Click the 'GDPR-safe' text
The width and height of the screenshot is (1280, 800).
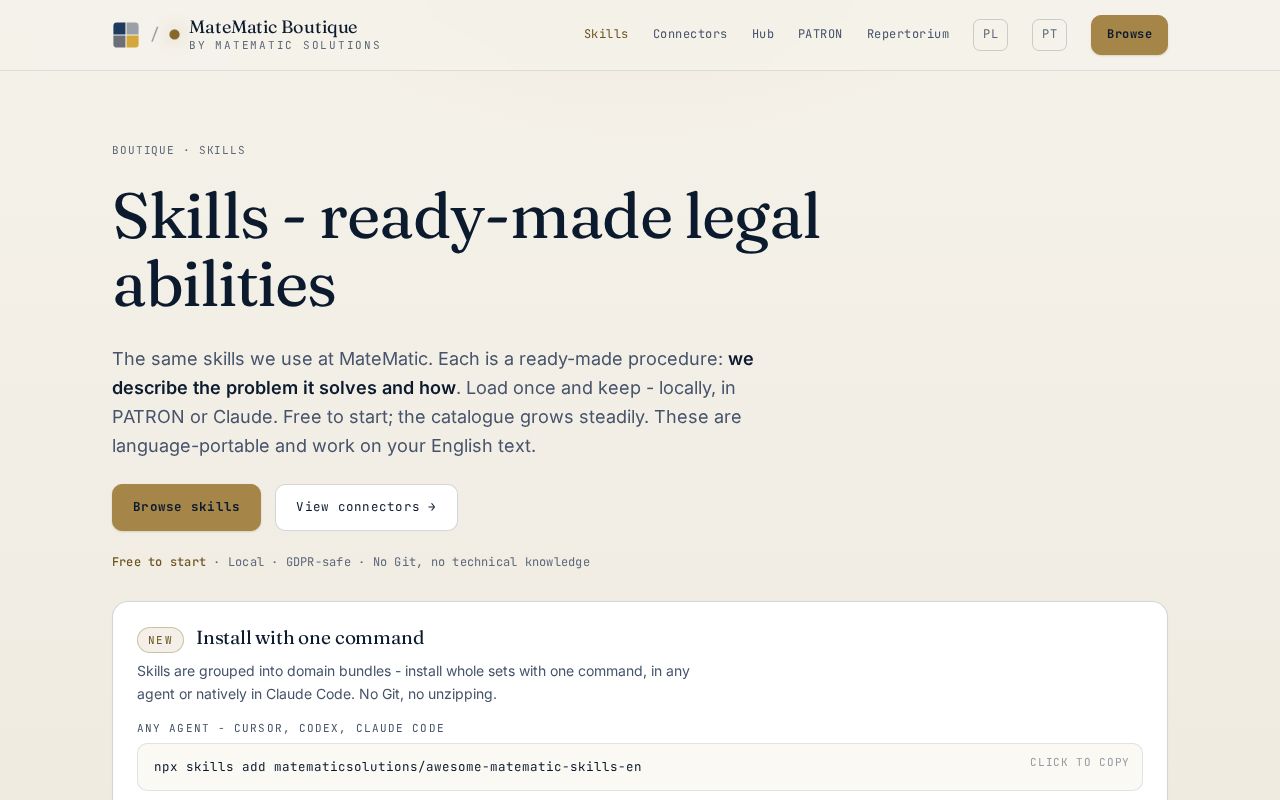(318, 562)
